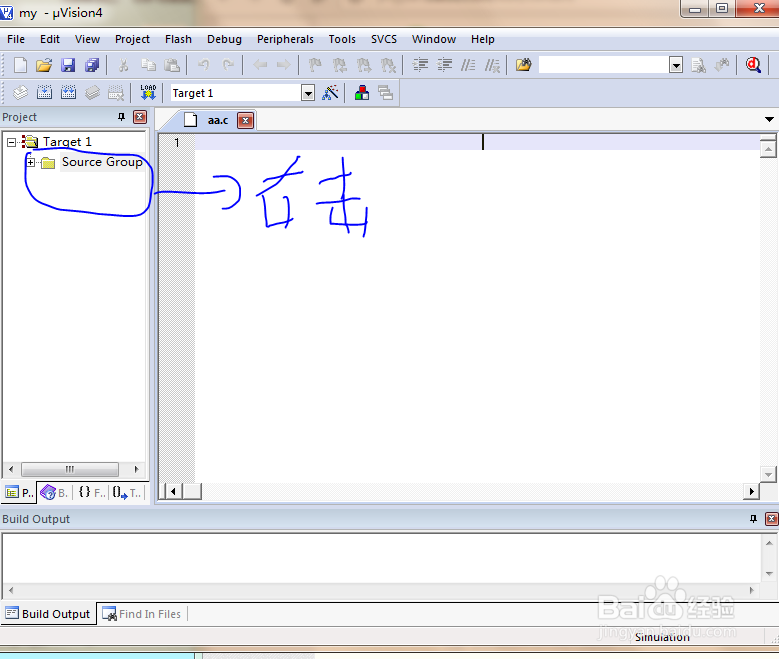Screen dimensions: 779x659
Task: Switch to Build Output tab
Action: 48,614
